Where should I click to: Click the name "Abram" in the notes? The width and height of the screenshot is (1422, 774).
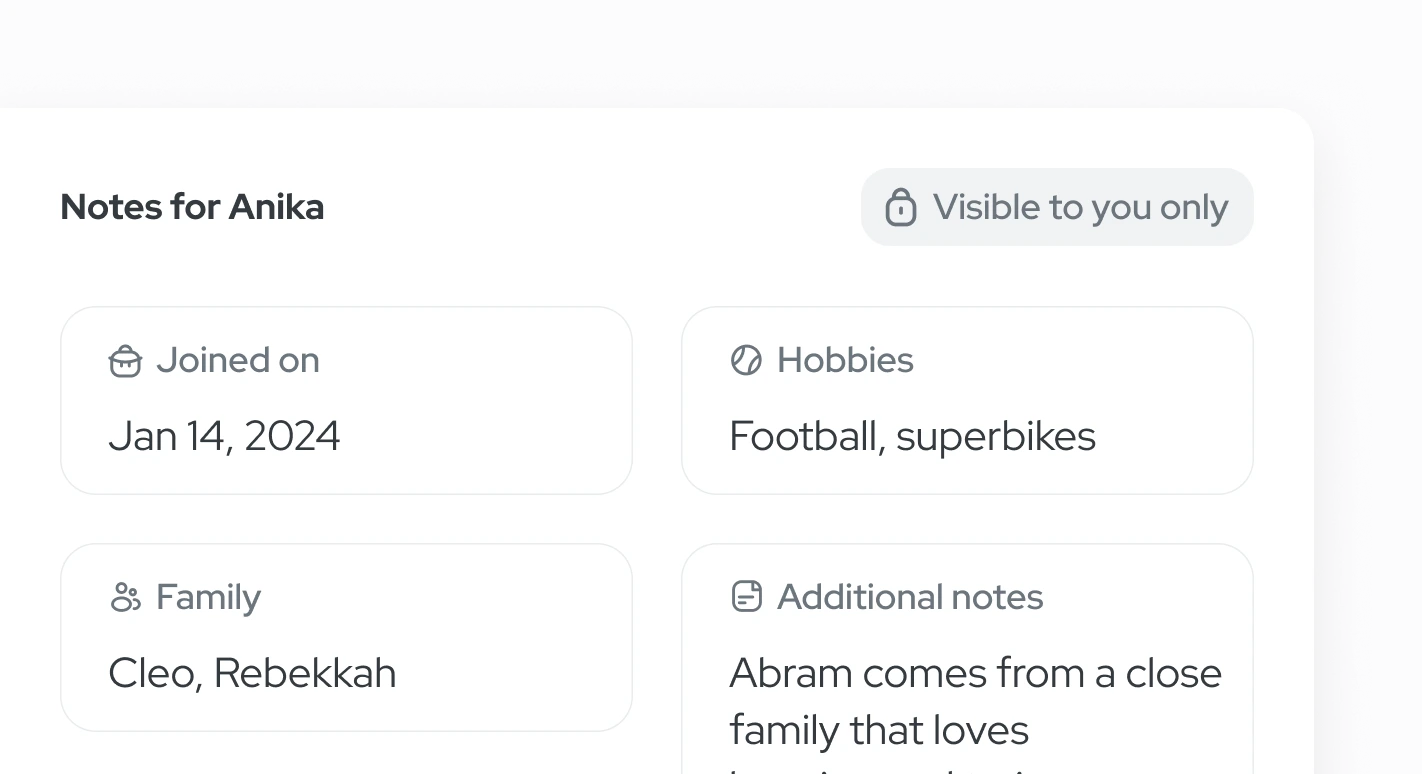coord(791,673)
